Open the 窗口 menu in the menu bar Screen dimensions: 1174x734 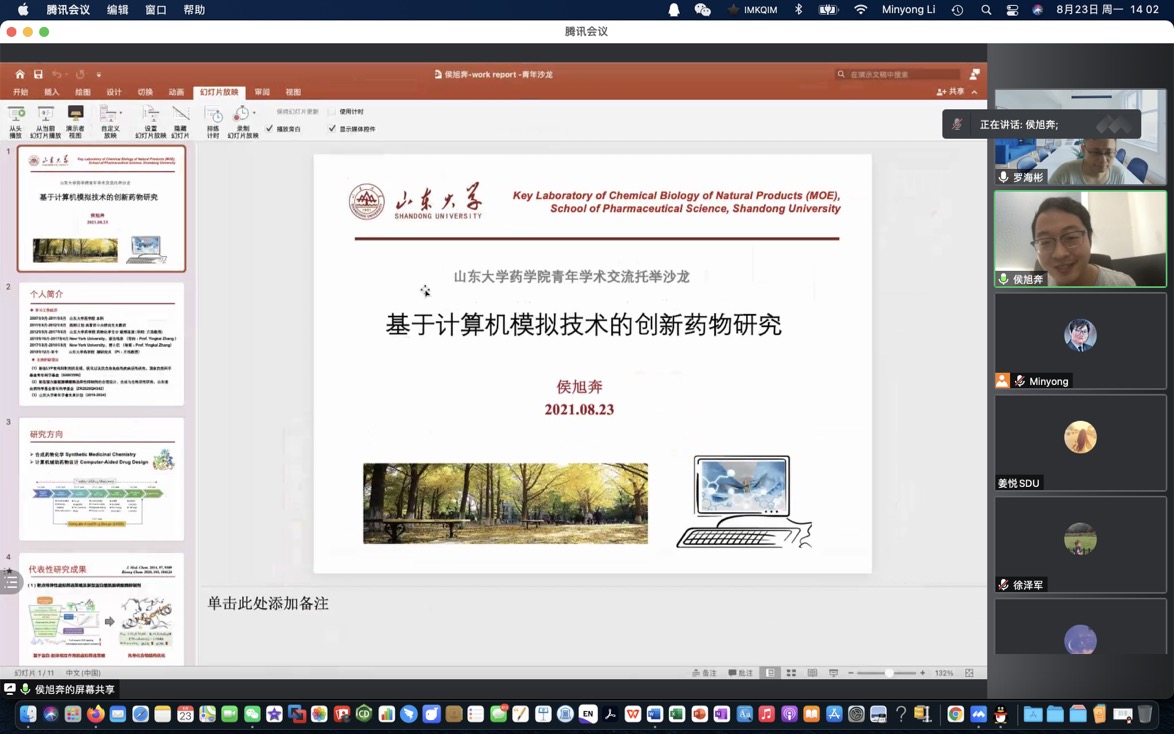[156, 10]
